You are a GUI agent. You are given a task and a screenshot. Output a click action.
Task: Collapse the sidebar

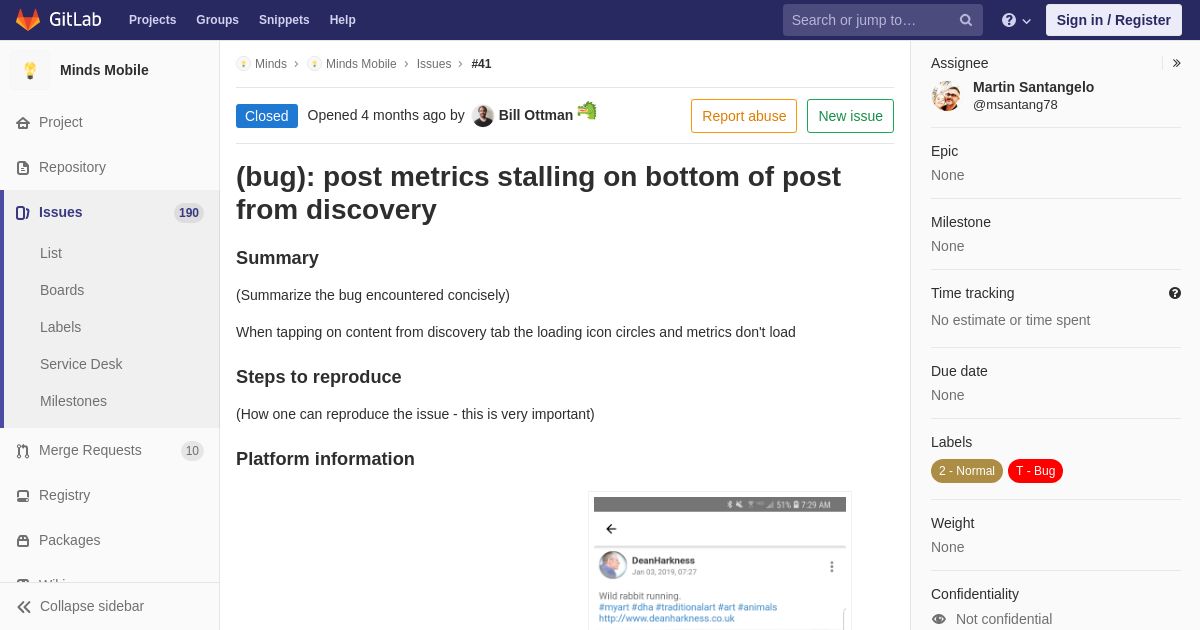coord(110,606)
